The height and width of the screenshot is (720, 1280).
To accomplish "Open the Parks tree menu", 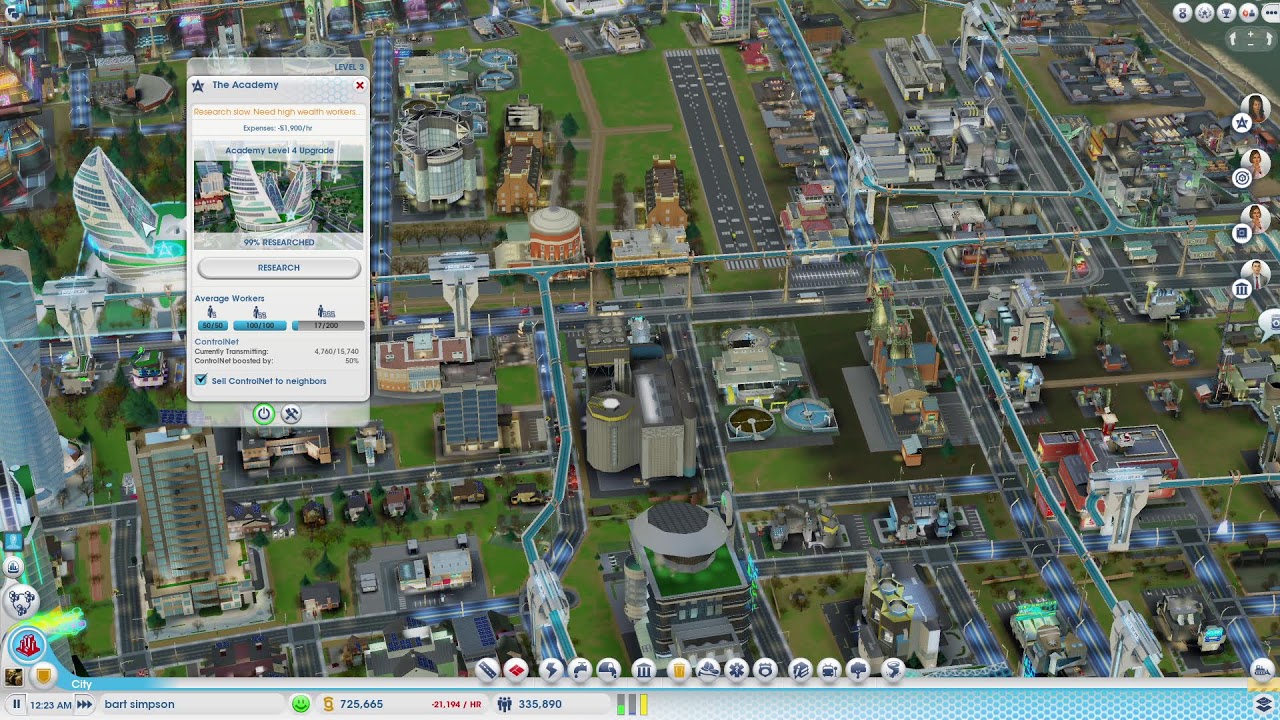I will [x=858, y=670].
